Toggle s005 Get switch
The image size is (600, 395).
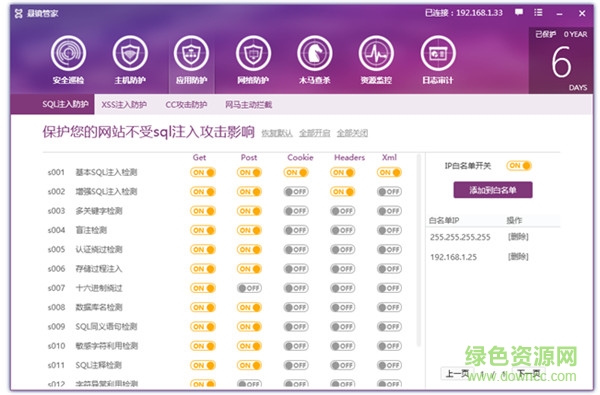[203, 250]
